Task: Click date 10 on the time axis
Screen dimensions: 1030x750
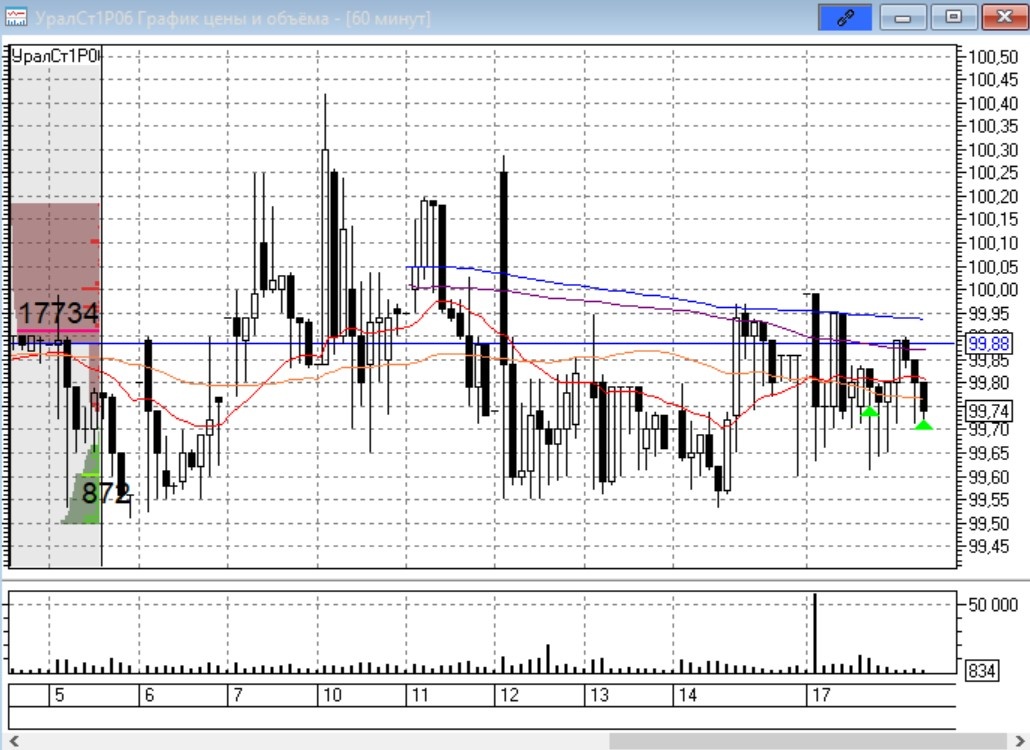Action: click(332, 695)
